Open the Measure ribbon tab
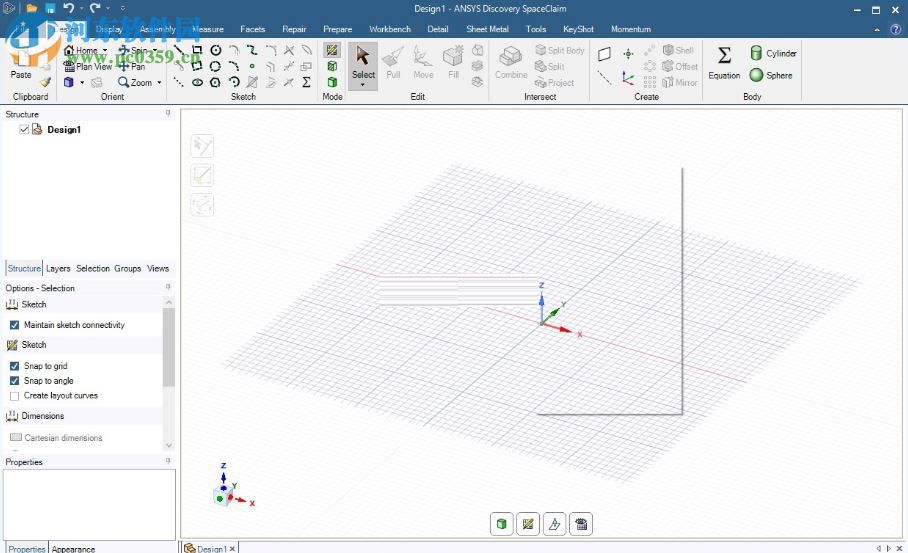908x553 pixels. click(208, 29)
